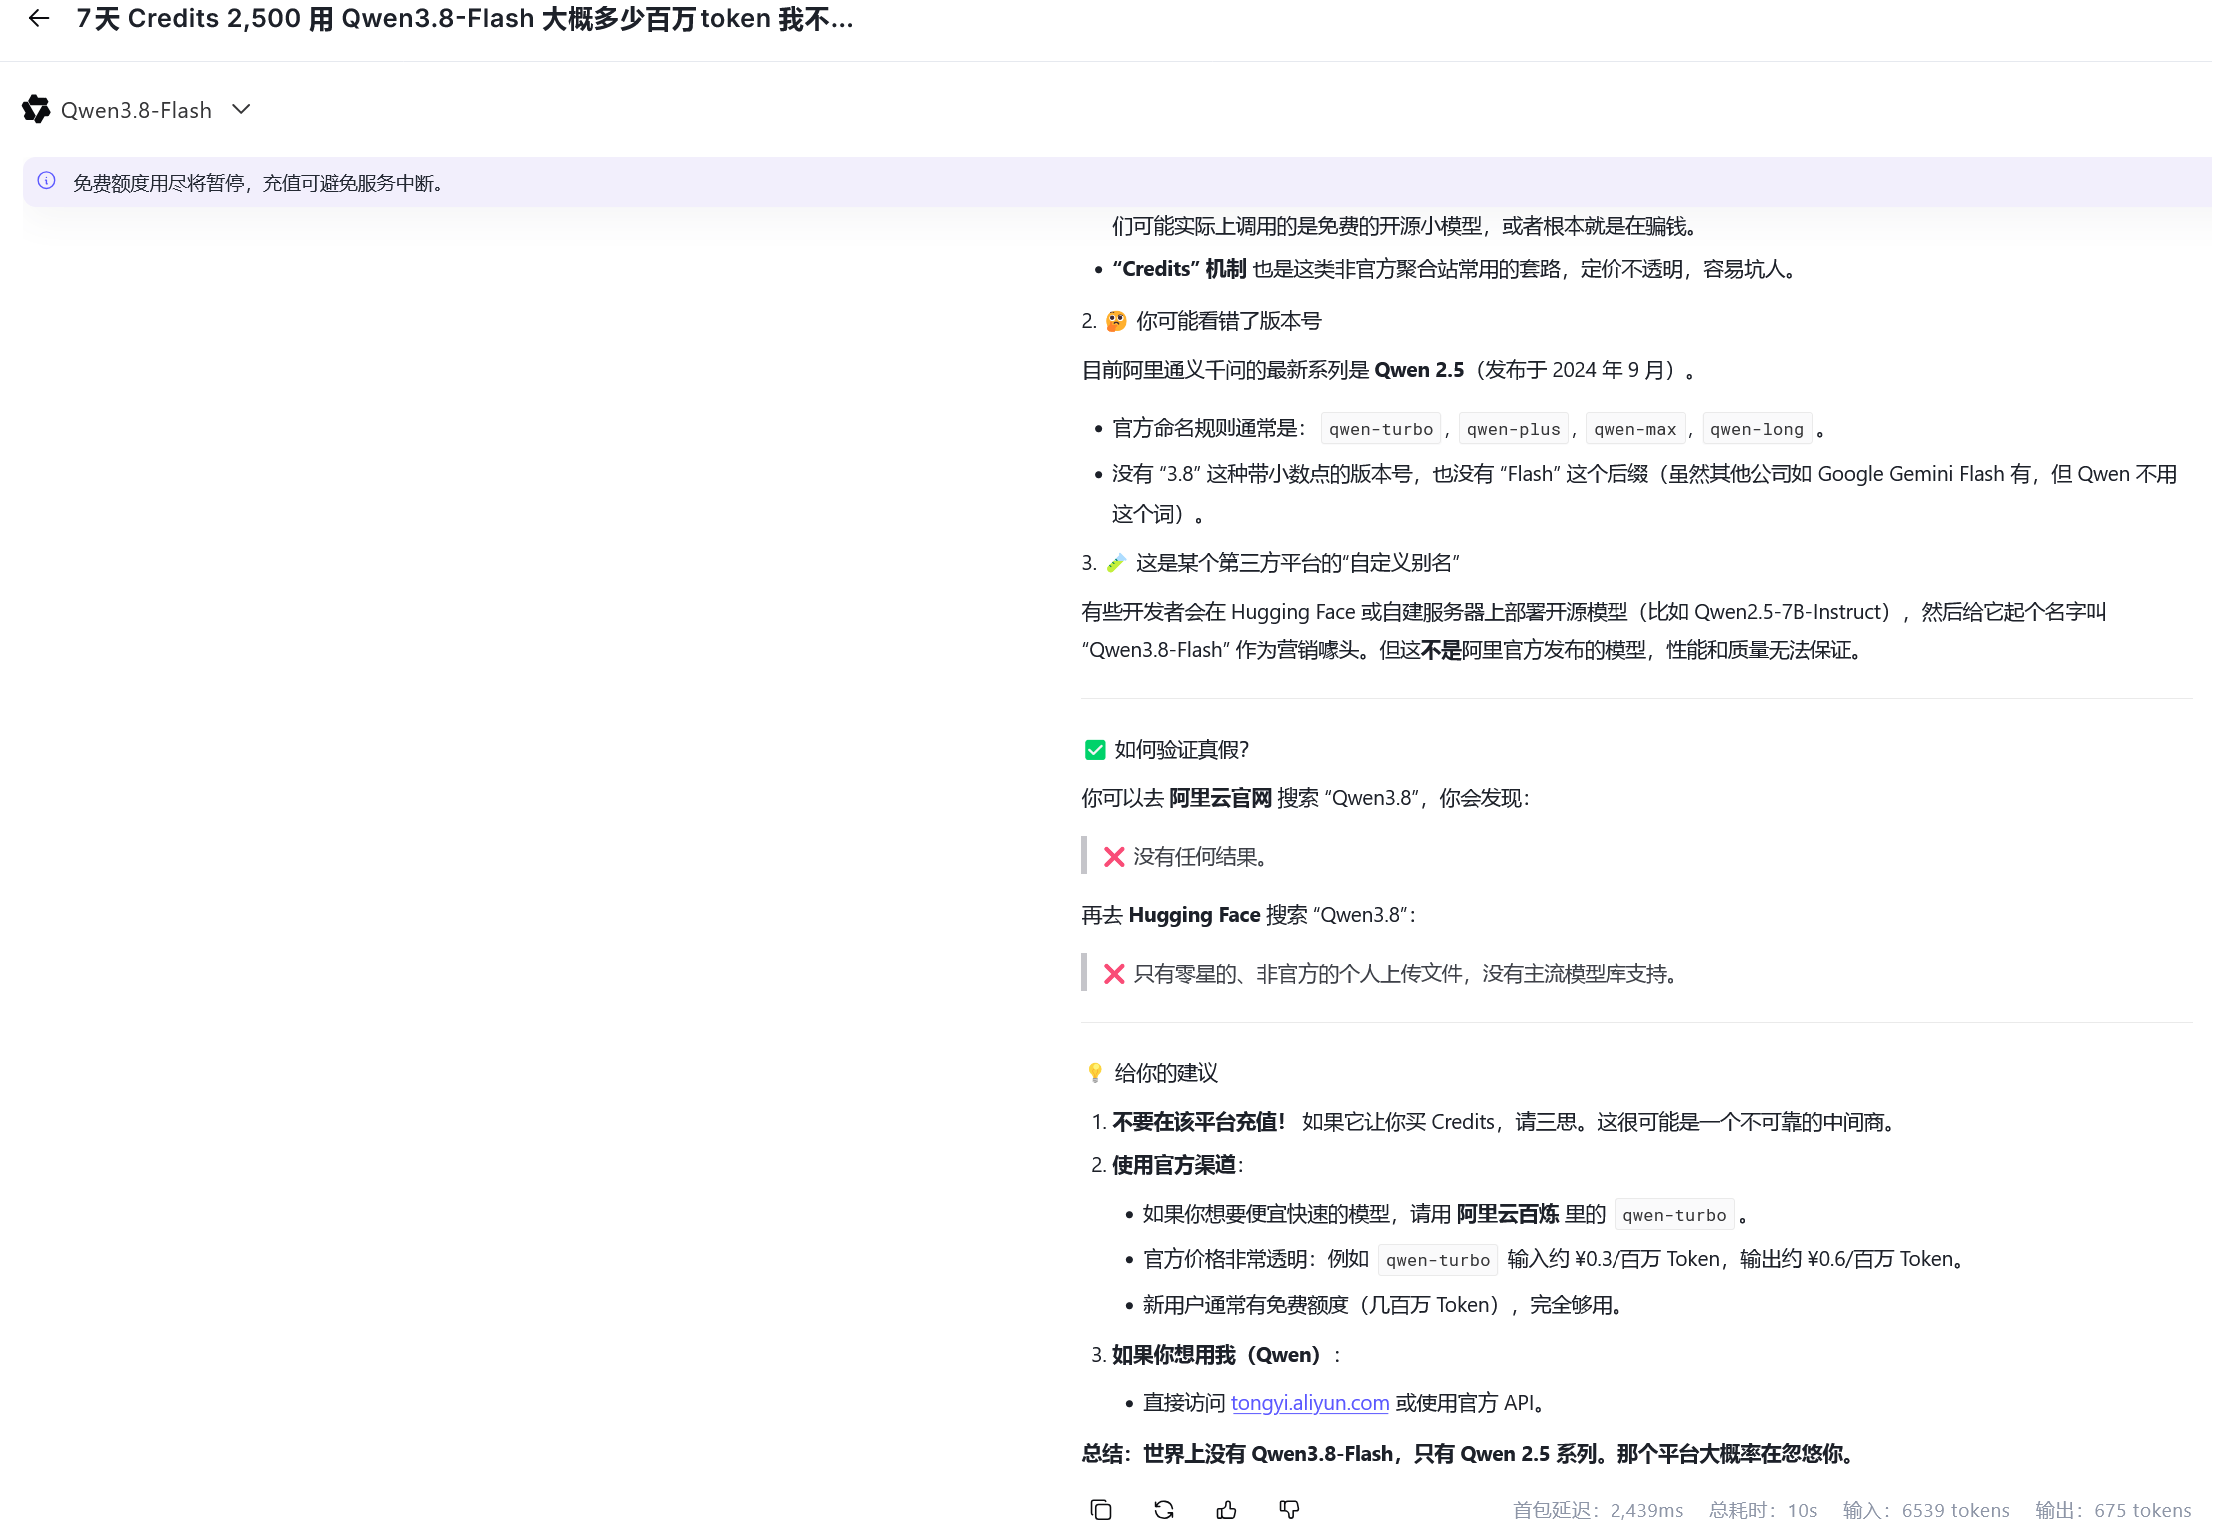Click the bold Qwen 2.5 text
Screen dimensions: 2213x1523
point(1419,370)
